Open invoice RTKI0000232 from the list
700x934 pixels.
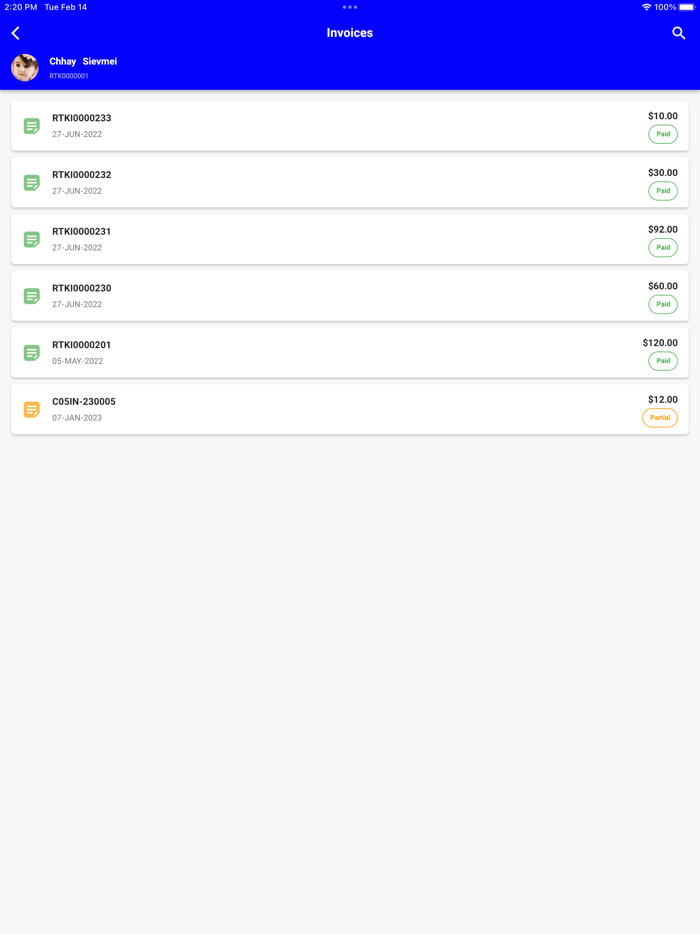point(350,181)
